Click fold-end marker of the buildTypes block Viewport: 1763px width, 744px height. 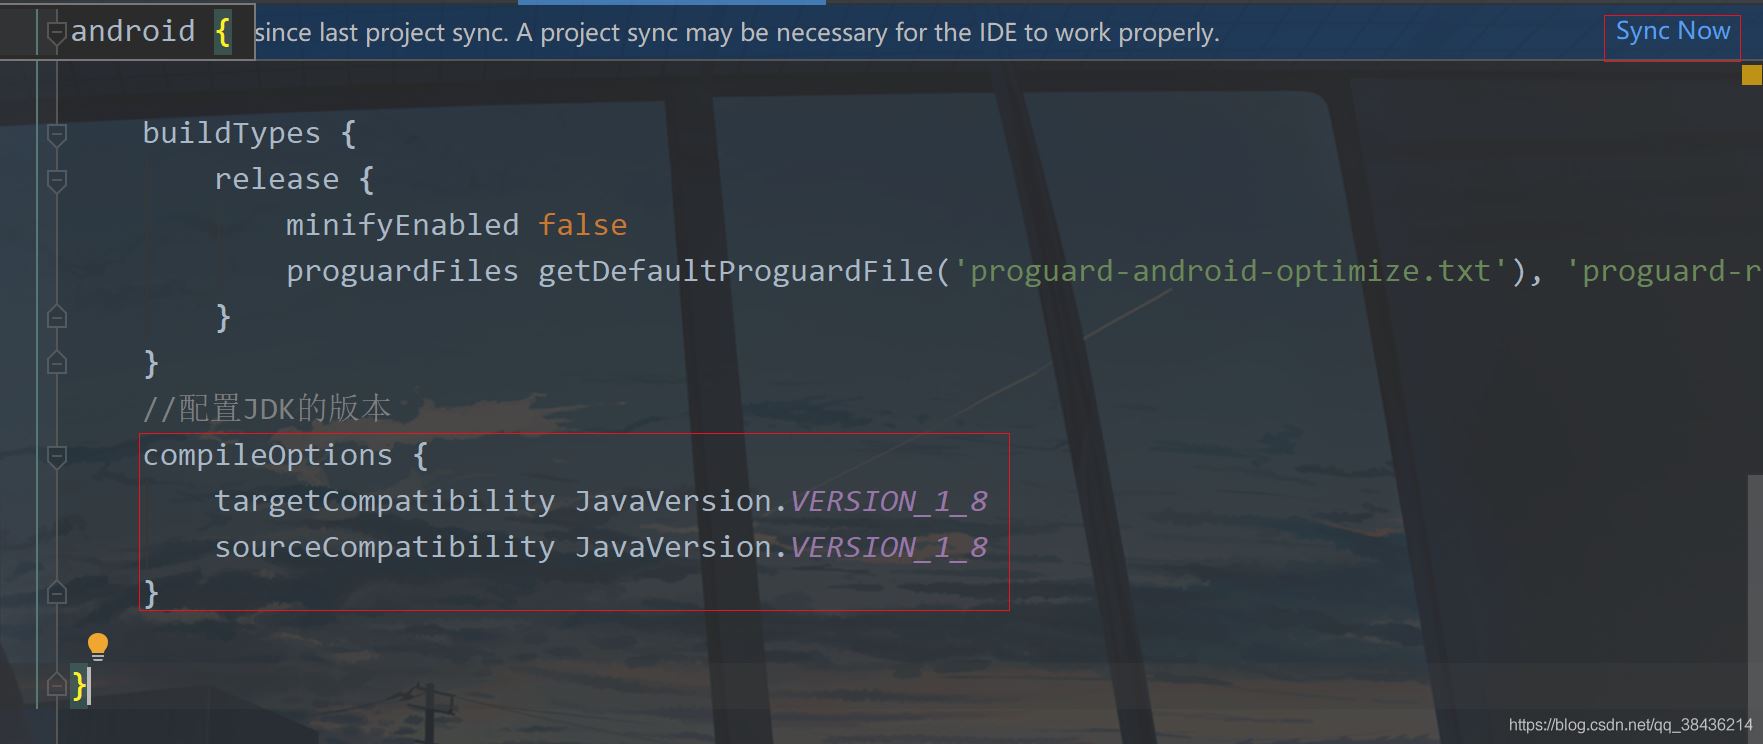pyautogui.click(x=57, y=362)
